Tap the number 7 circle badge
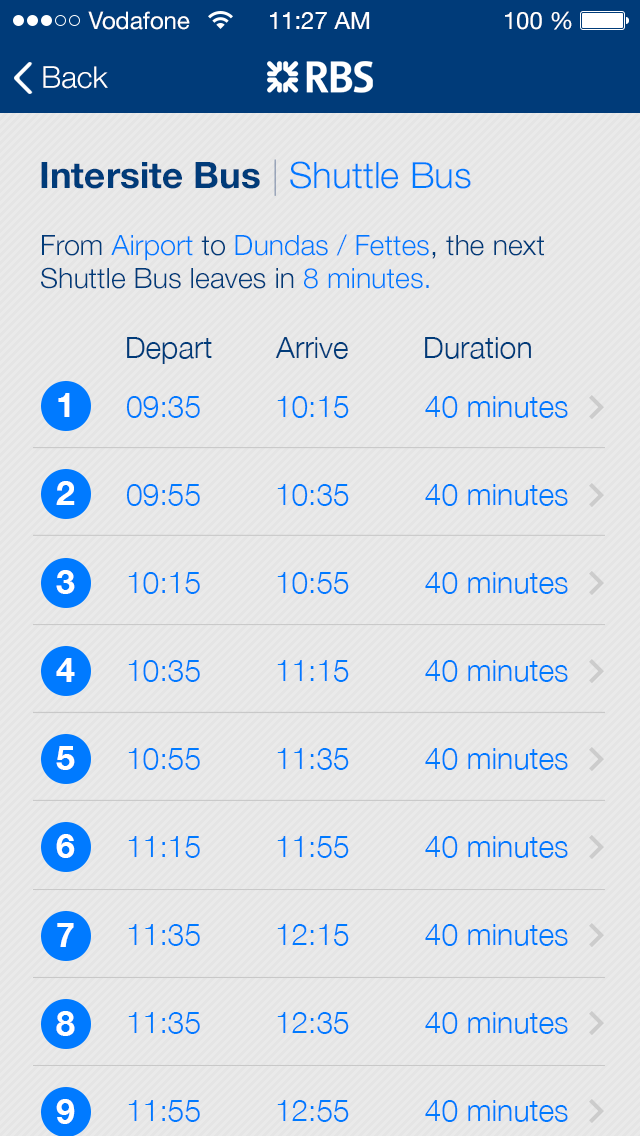The width and height of the screenshot is (640, 1136). (66, 935)
